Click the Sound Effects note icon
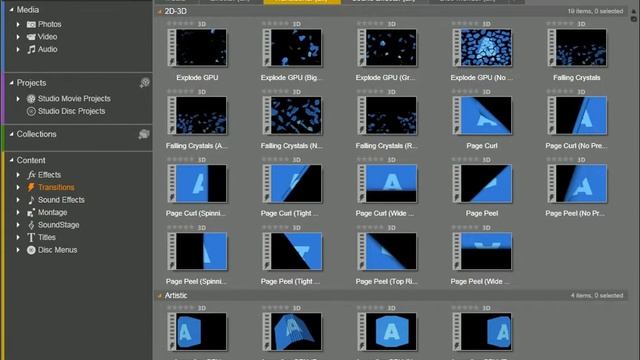Screen dimensions: 640x360 [x=31, y=200]
